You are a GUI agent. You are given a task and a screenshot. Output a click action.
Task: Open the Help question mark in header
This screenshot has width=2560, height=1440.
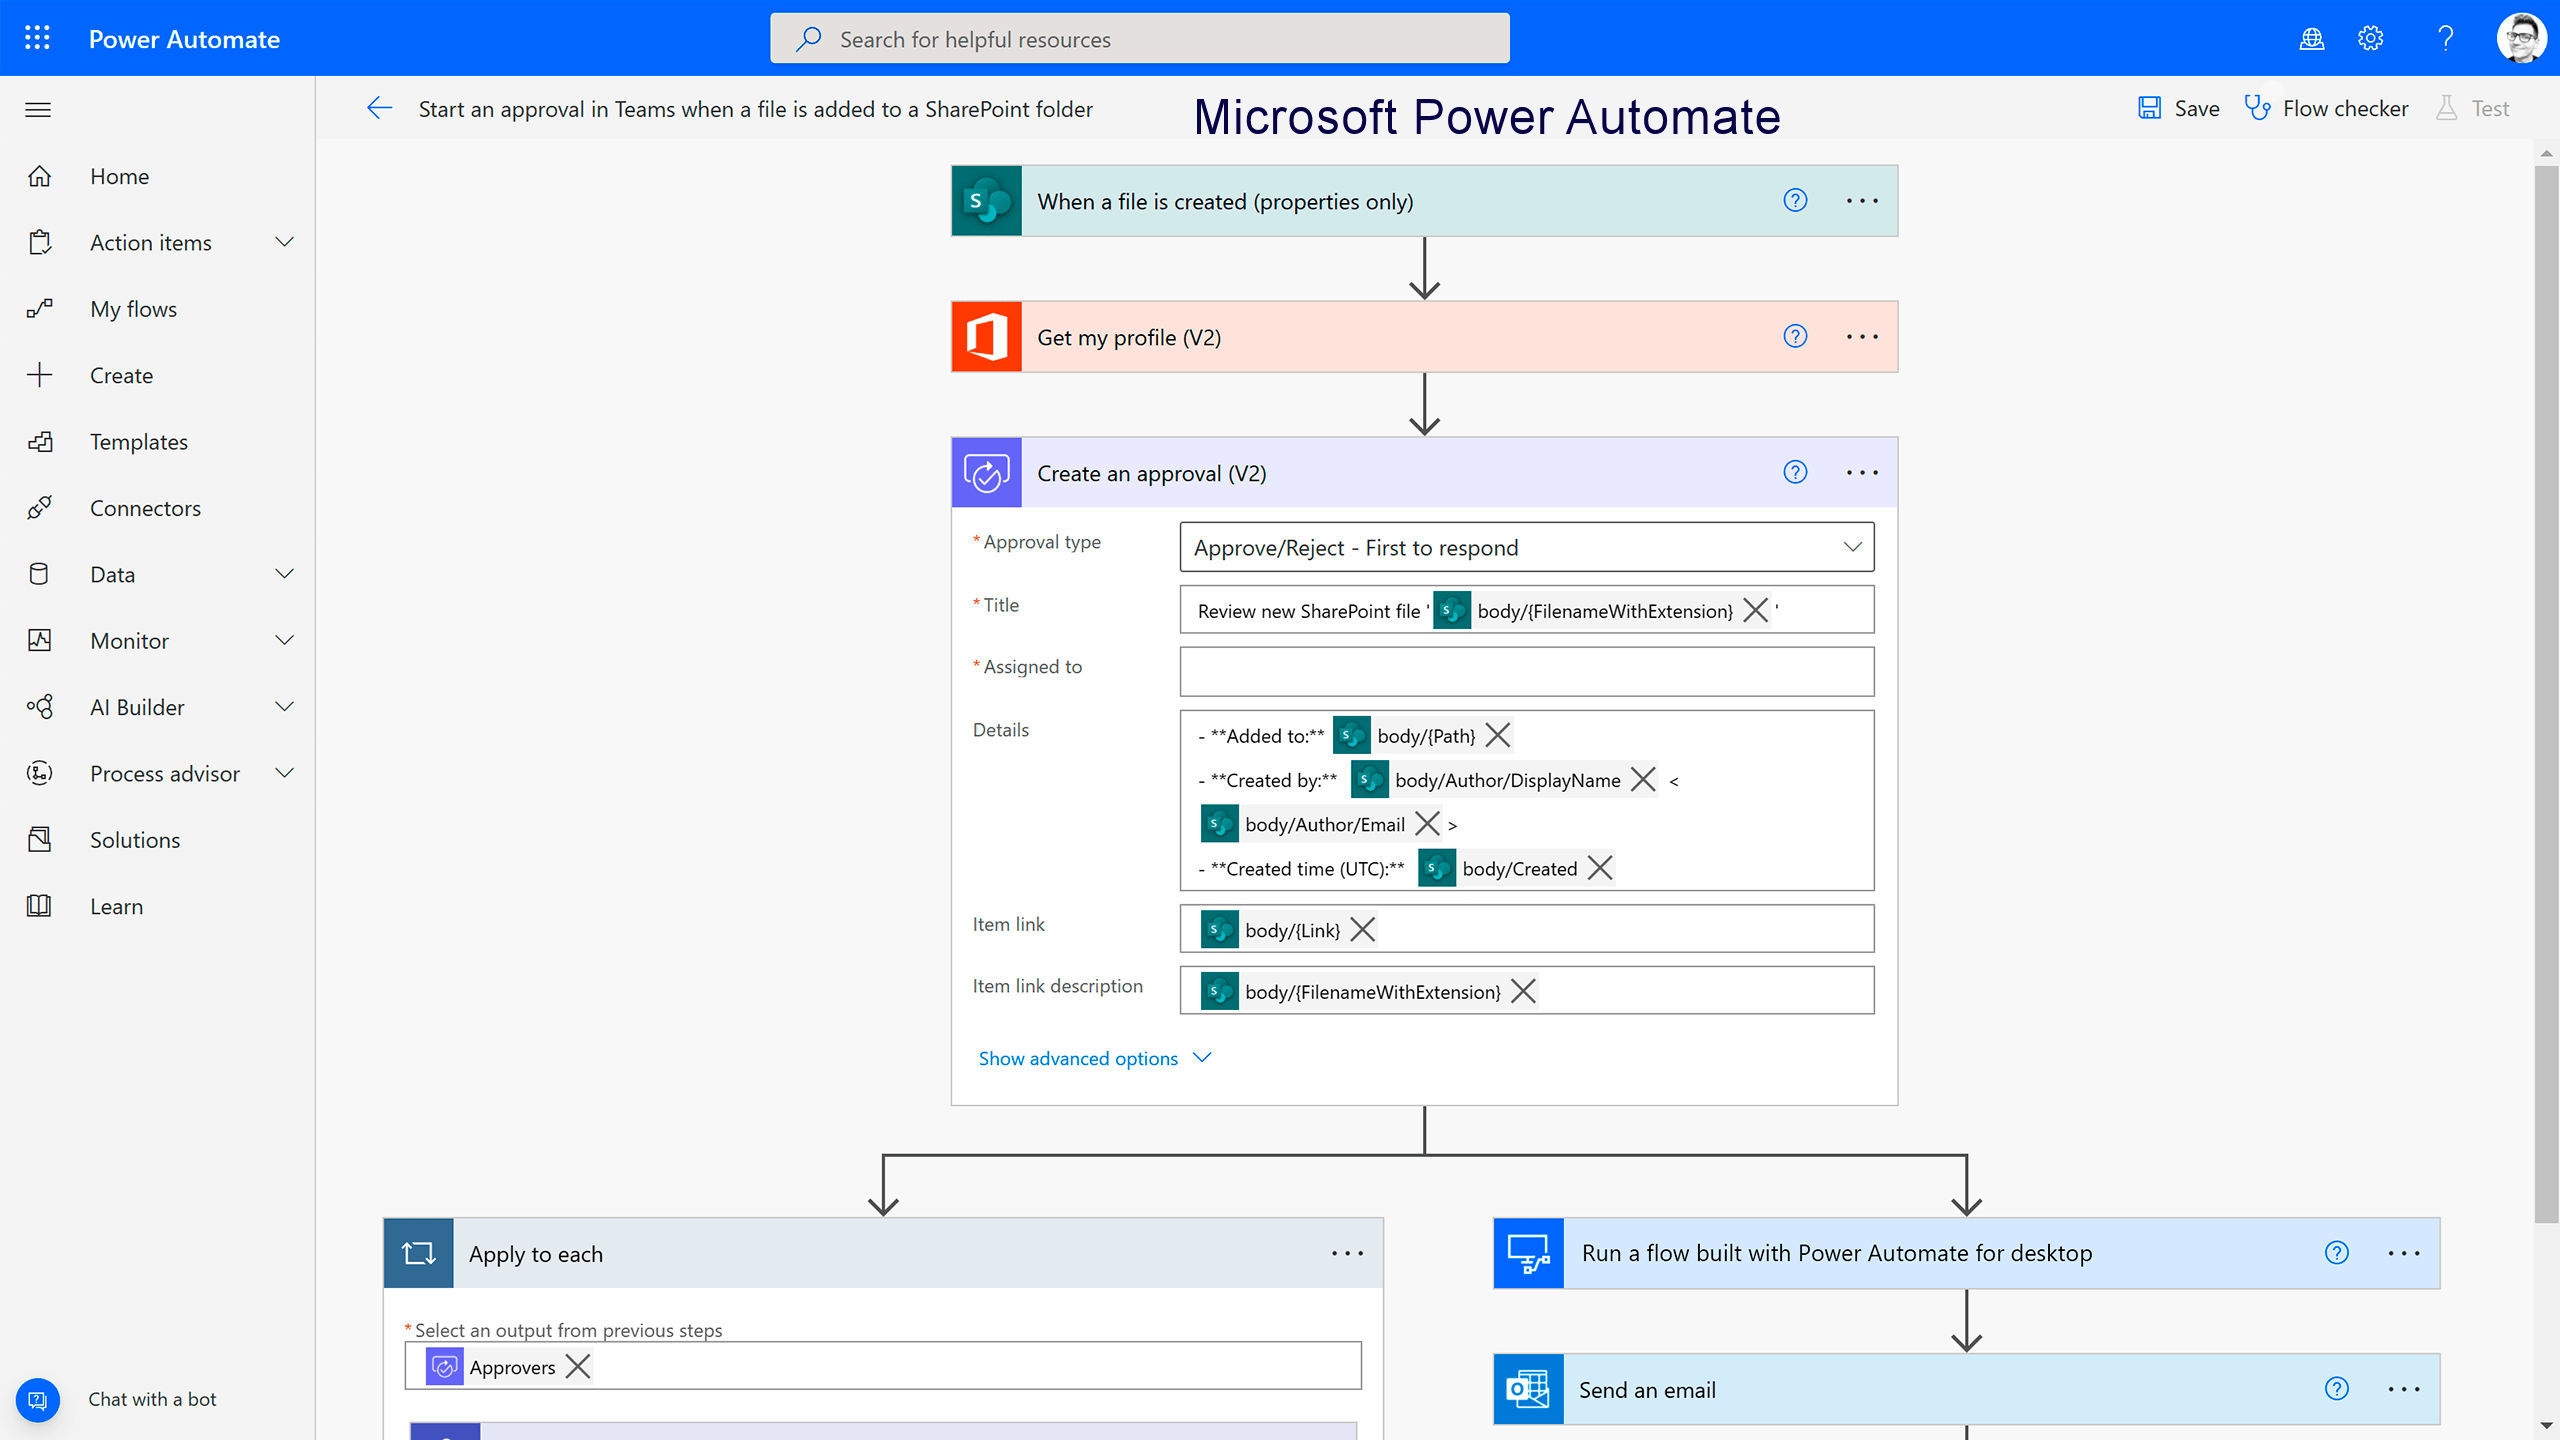2445,38
